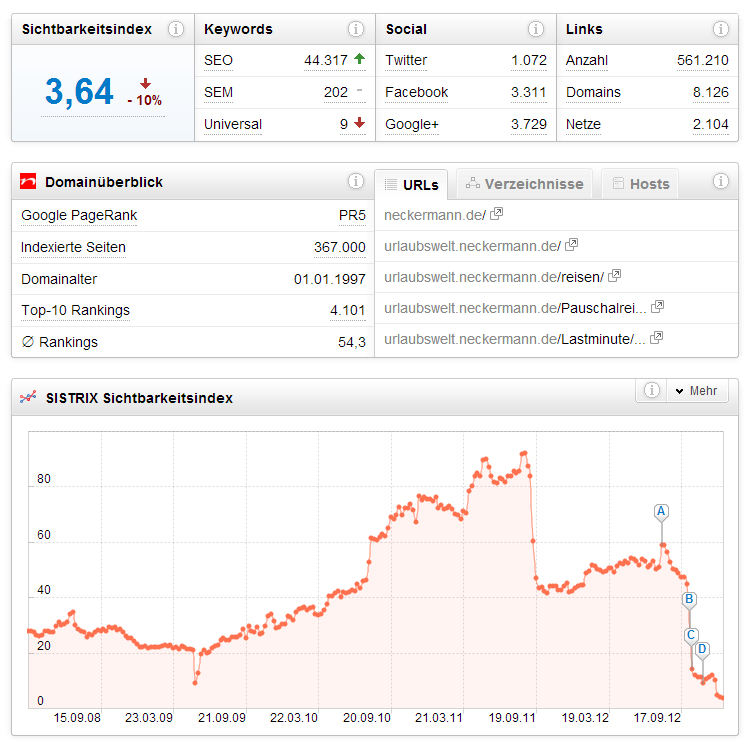Click info icon in chart header
The image size is (751, 744).
click(652, 390)
